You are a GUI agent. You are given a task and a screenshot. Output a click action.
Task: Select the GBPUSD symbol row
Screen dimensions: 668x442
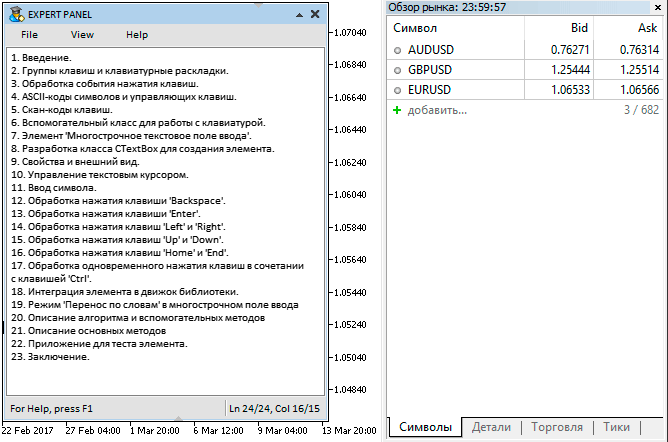coord(525,70)
